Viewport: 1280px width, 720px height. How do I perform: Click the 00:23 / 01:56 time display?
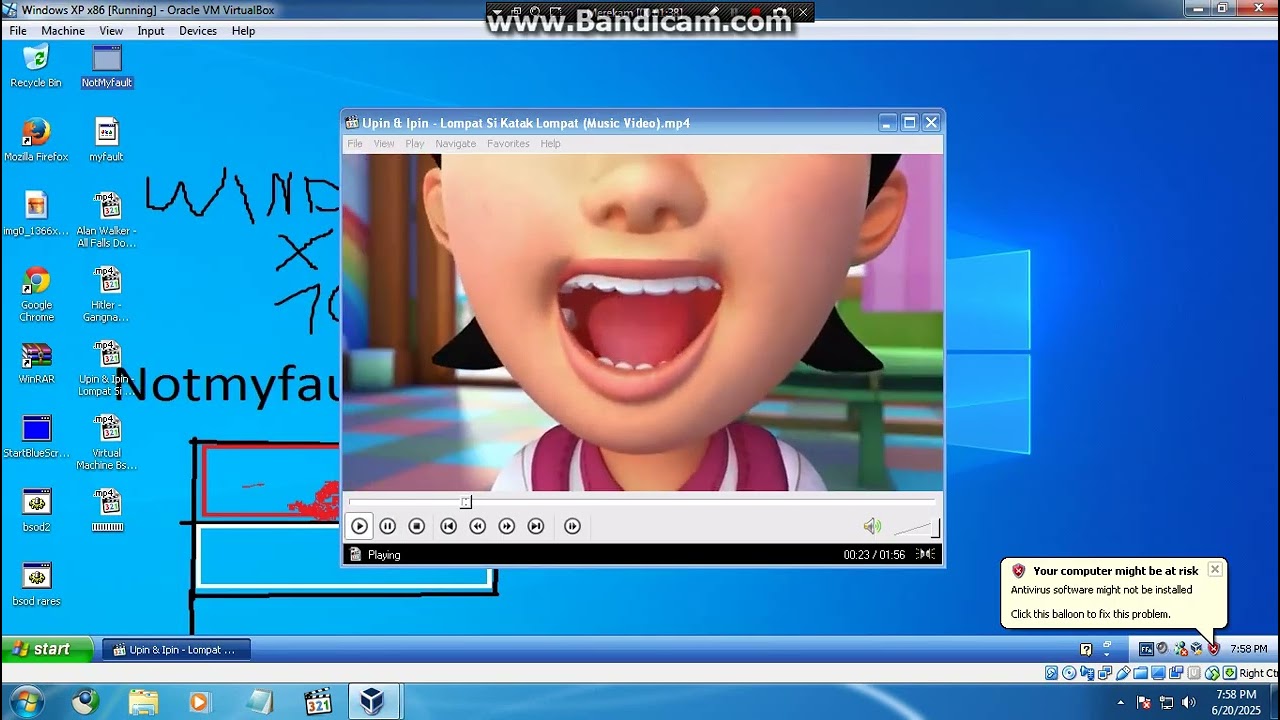point(874,555)
